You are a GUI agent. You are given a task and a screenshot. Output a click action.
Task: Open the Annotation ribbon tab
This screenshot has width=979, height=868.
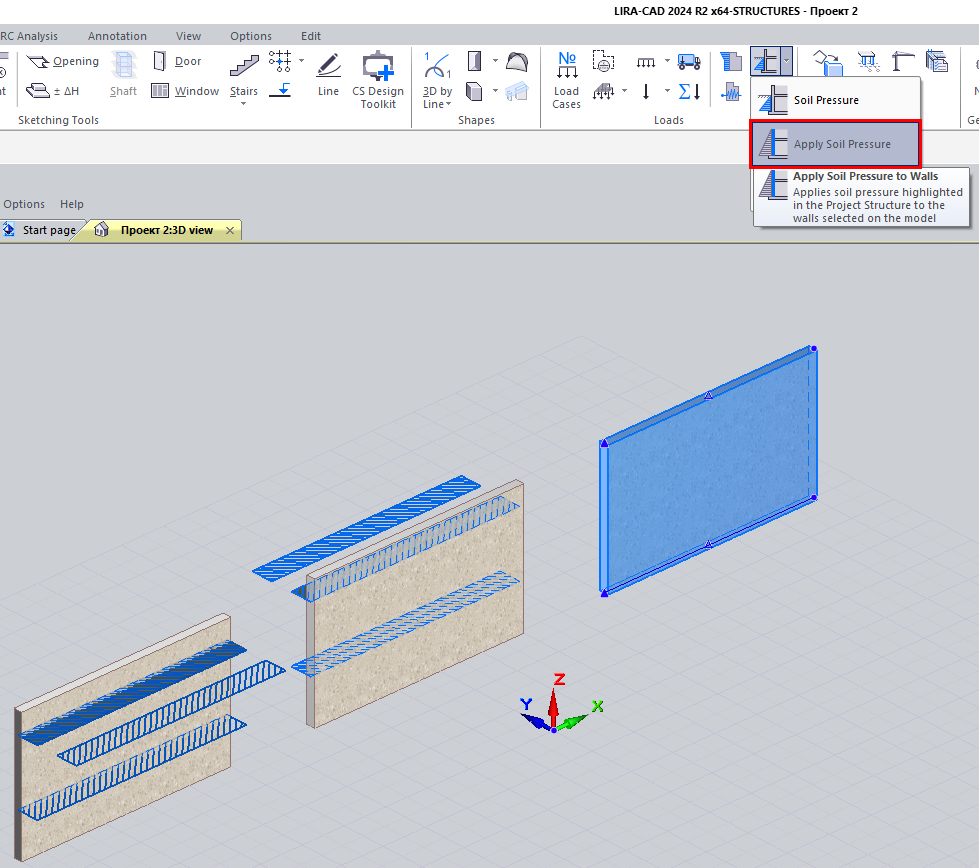click(117, 36)
